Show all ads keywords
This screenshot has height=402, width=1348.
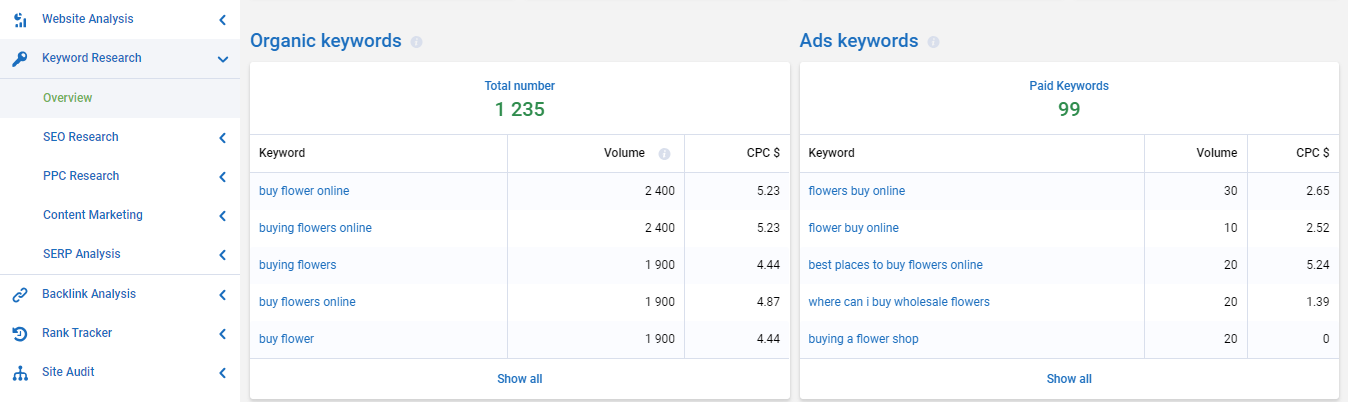coord(1069,379)
